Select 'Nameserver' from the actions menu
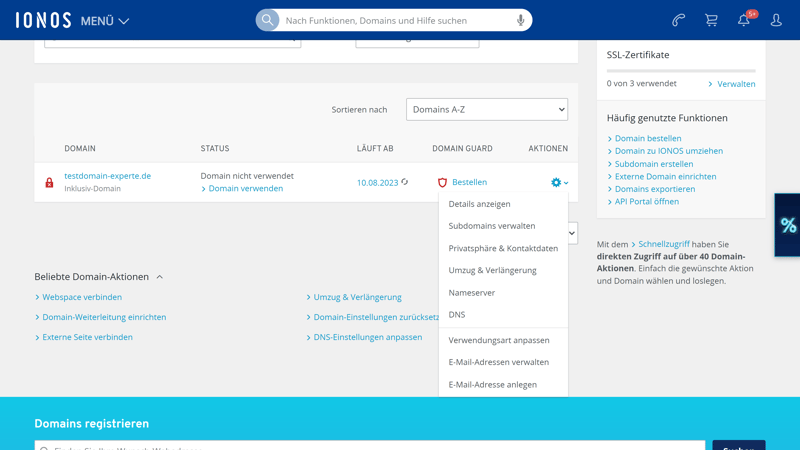 tap(472, 293)
